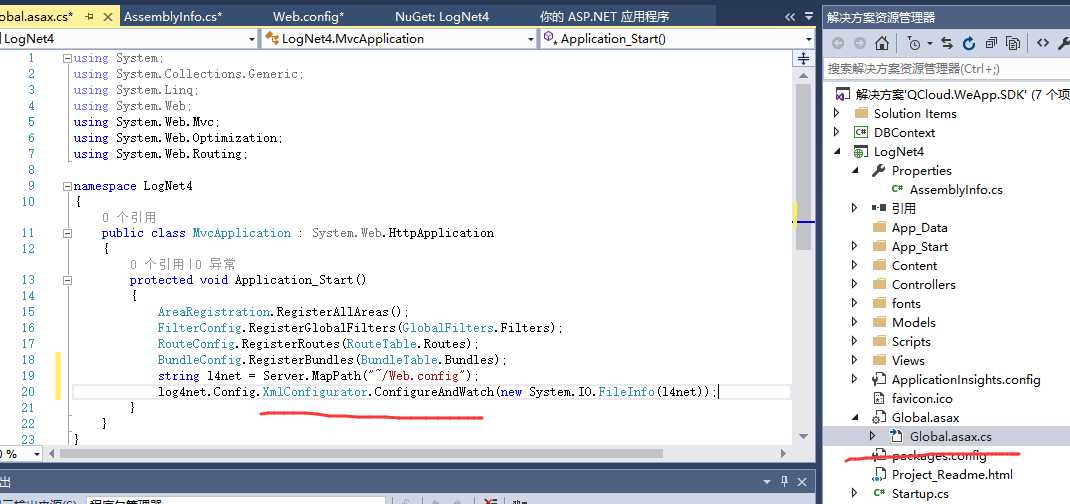Refresh the Solution Explorer tree
This screenshot has width=1070, height=504.
click(968, 44)
